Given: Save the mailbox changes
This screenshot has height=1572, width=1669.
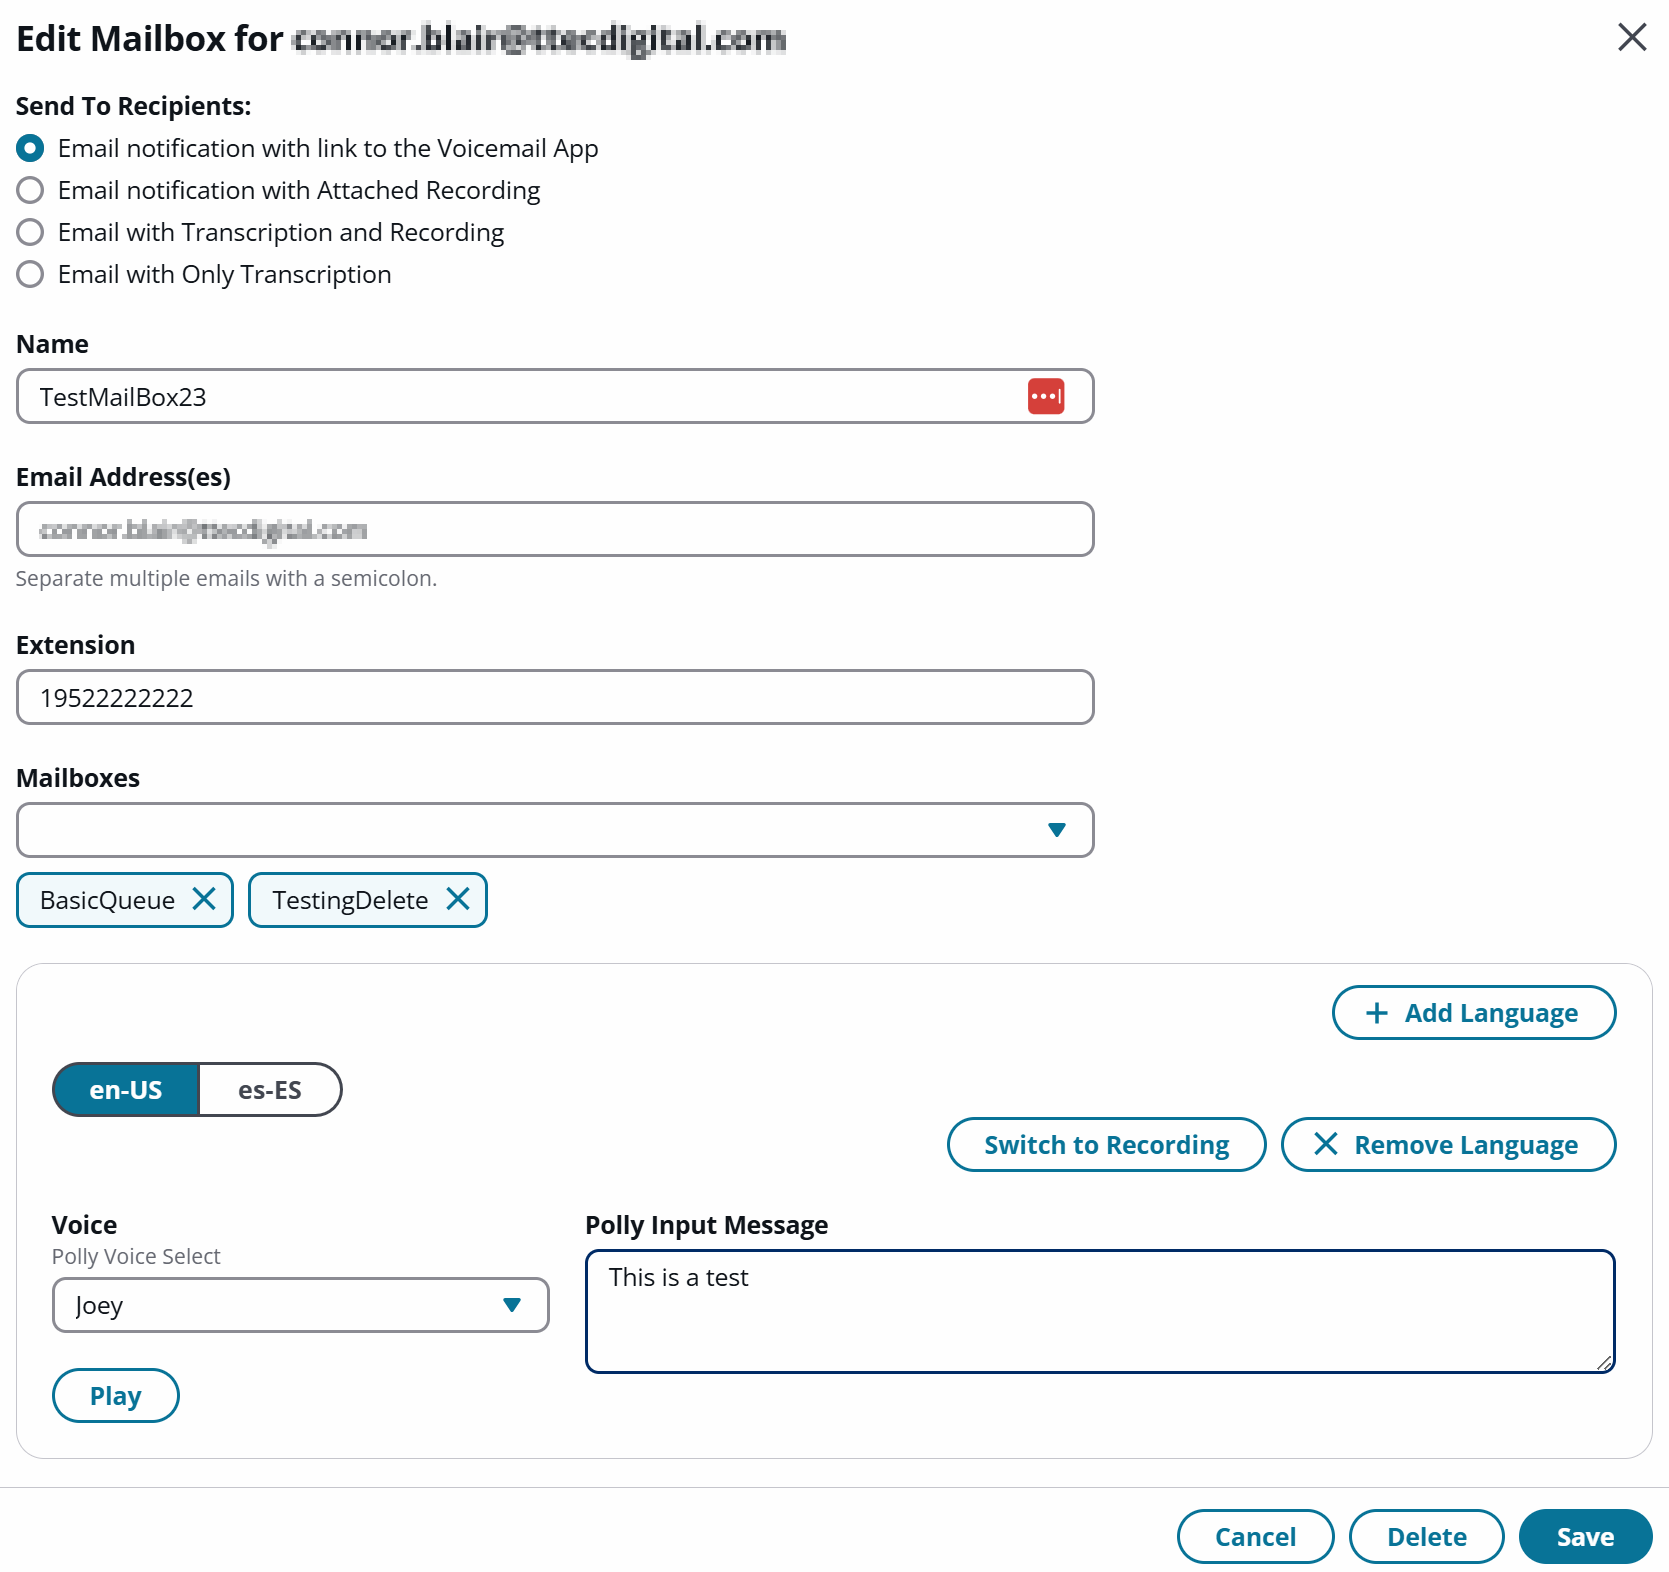Looking at the screenshot, I should 1585,1536.
